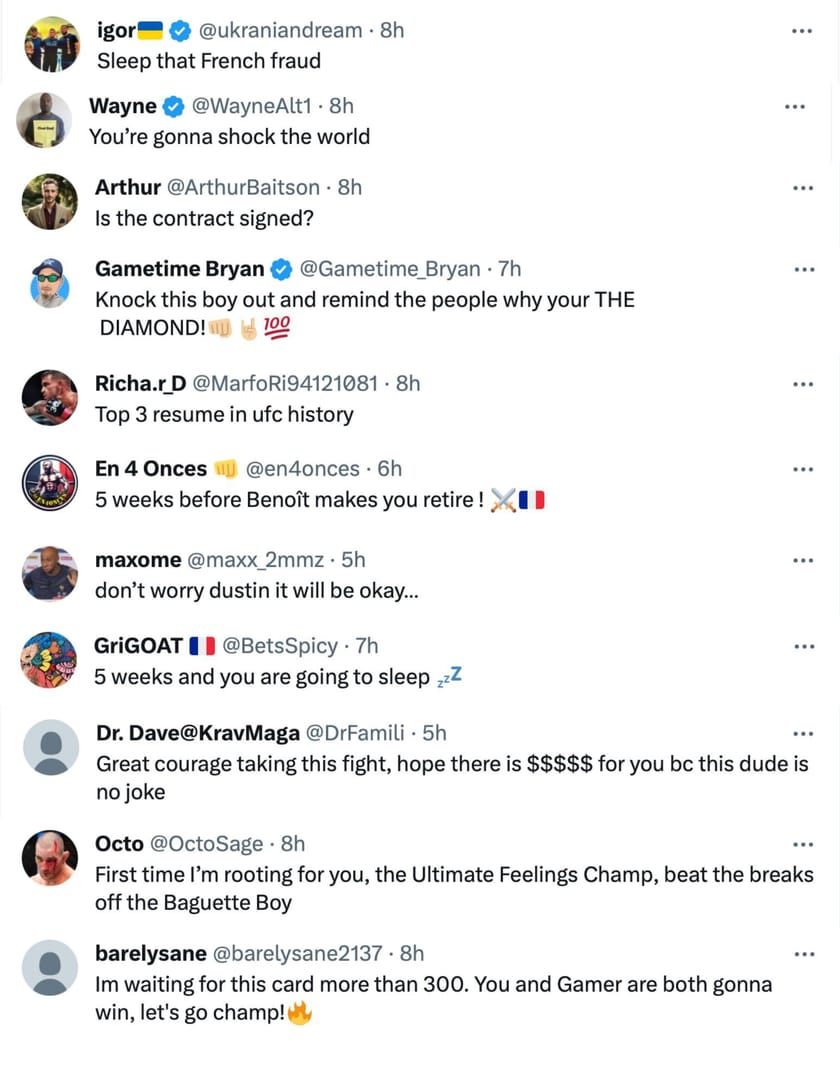Click maxome's display name
Viewport: 840px width, 1087px height.
(138, 559)
